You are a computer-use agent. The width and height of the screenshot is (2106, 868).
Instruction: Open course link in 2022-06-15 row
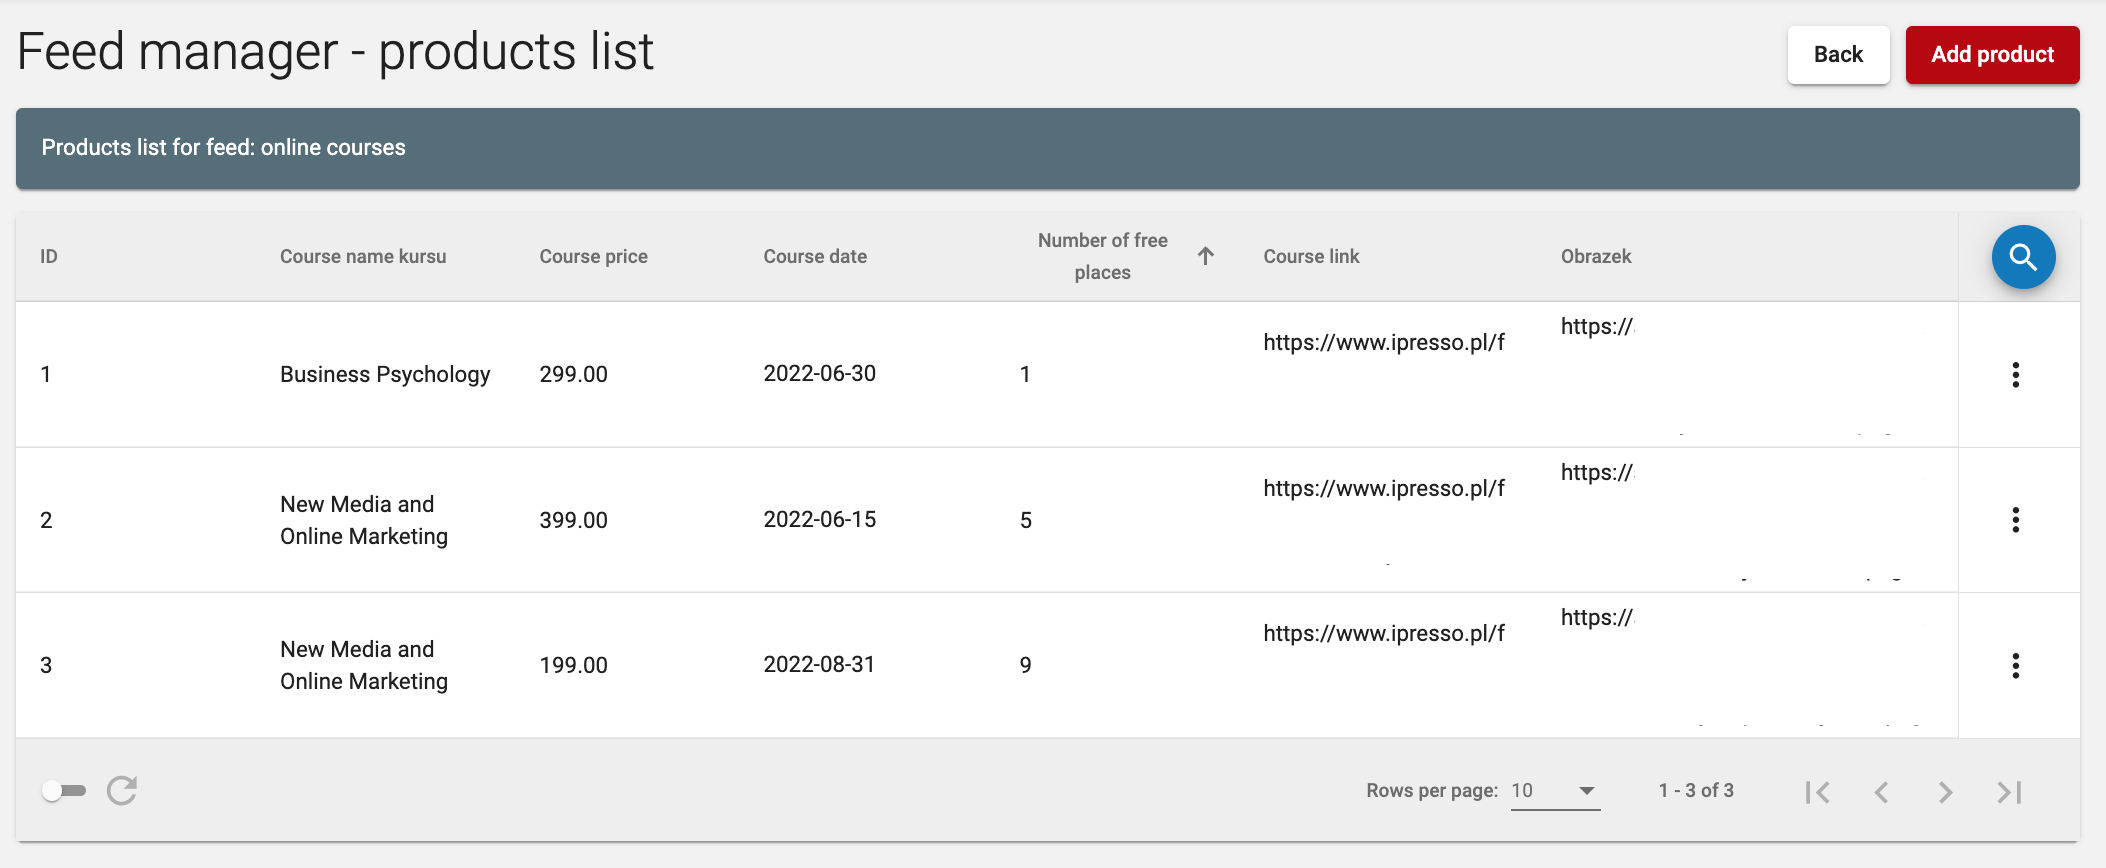click(x=1384, y=489)
